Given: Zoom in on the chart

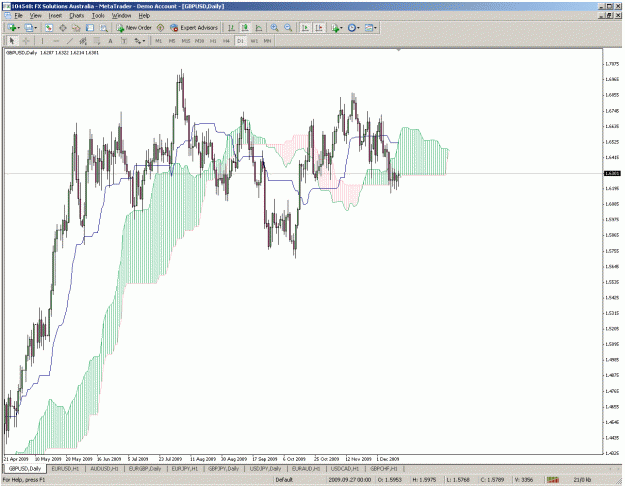Looking at the screenshot, I should tap(274, 28).
